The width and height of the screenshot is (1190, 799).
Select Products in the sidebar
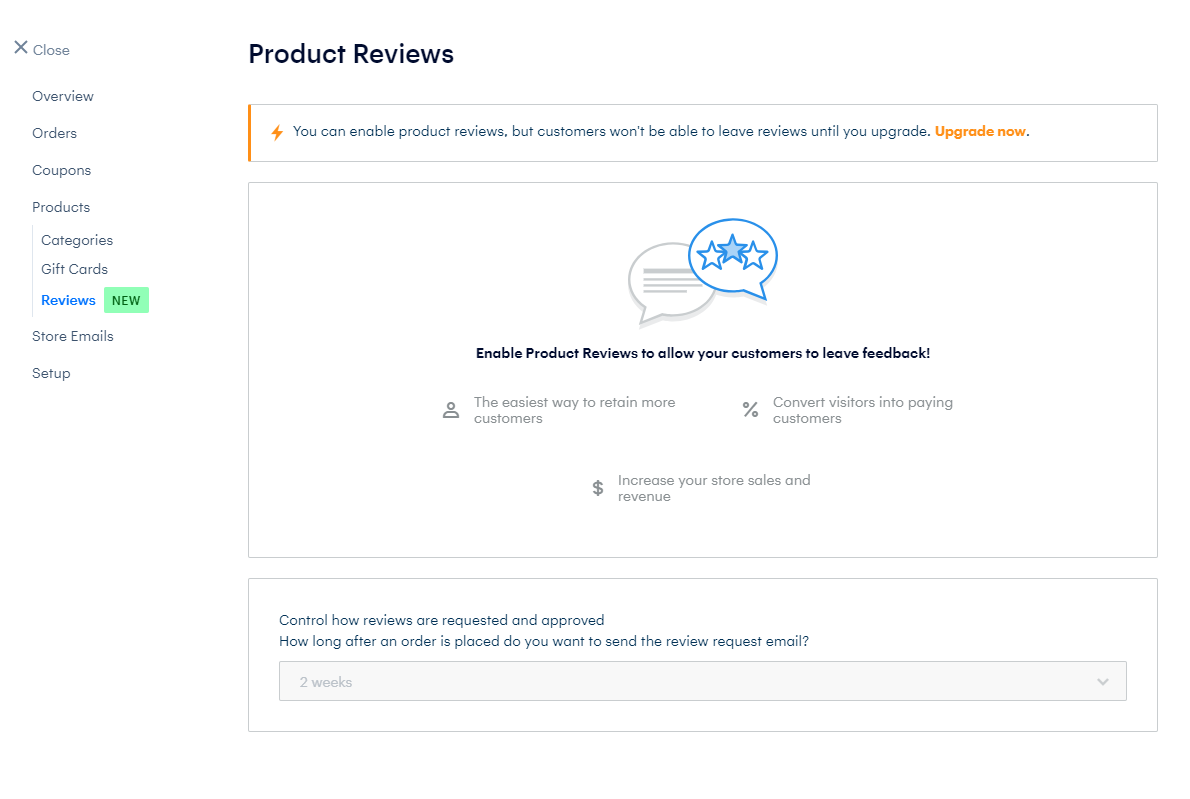(61, 207)
